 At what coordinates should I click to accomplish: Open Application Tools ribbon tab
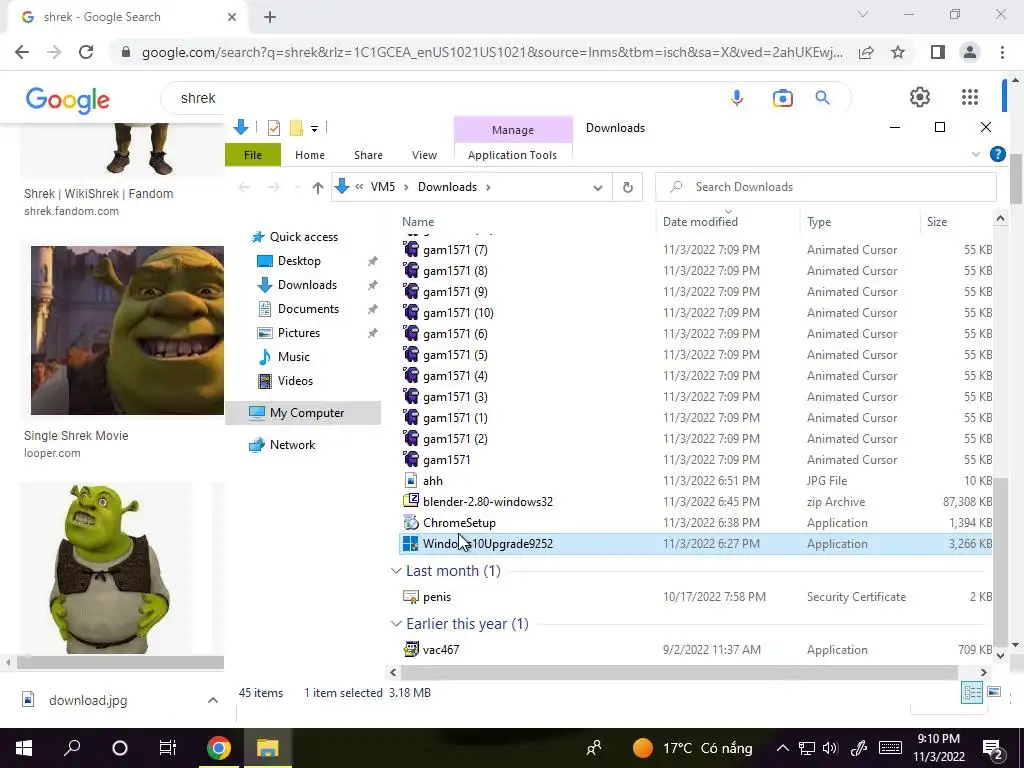(x=513, y=155)
